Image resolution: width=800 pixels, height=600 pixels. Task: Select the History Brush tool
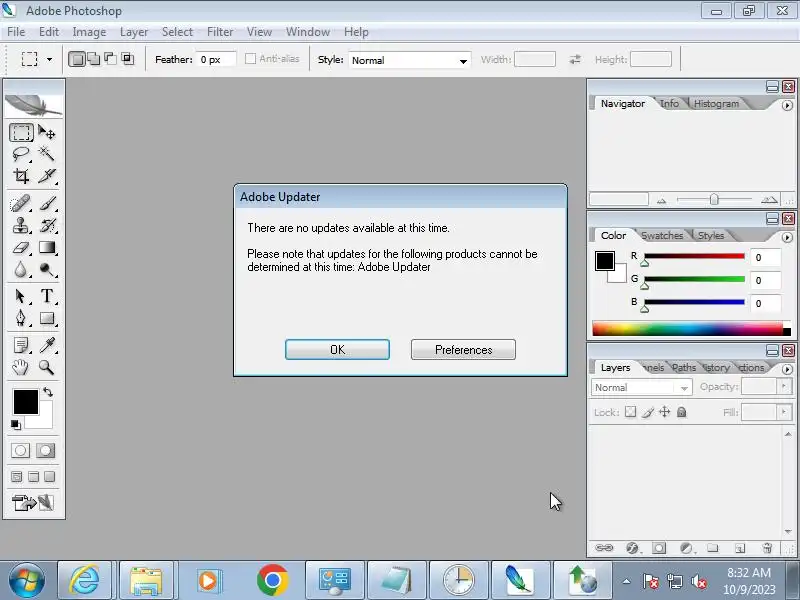pyautogui.click(x=46, y=225)
